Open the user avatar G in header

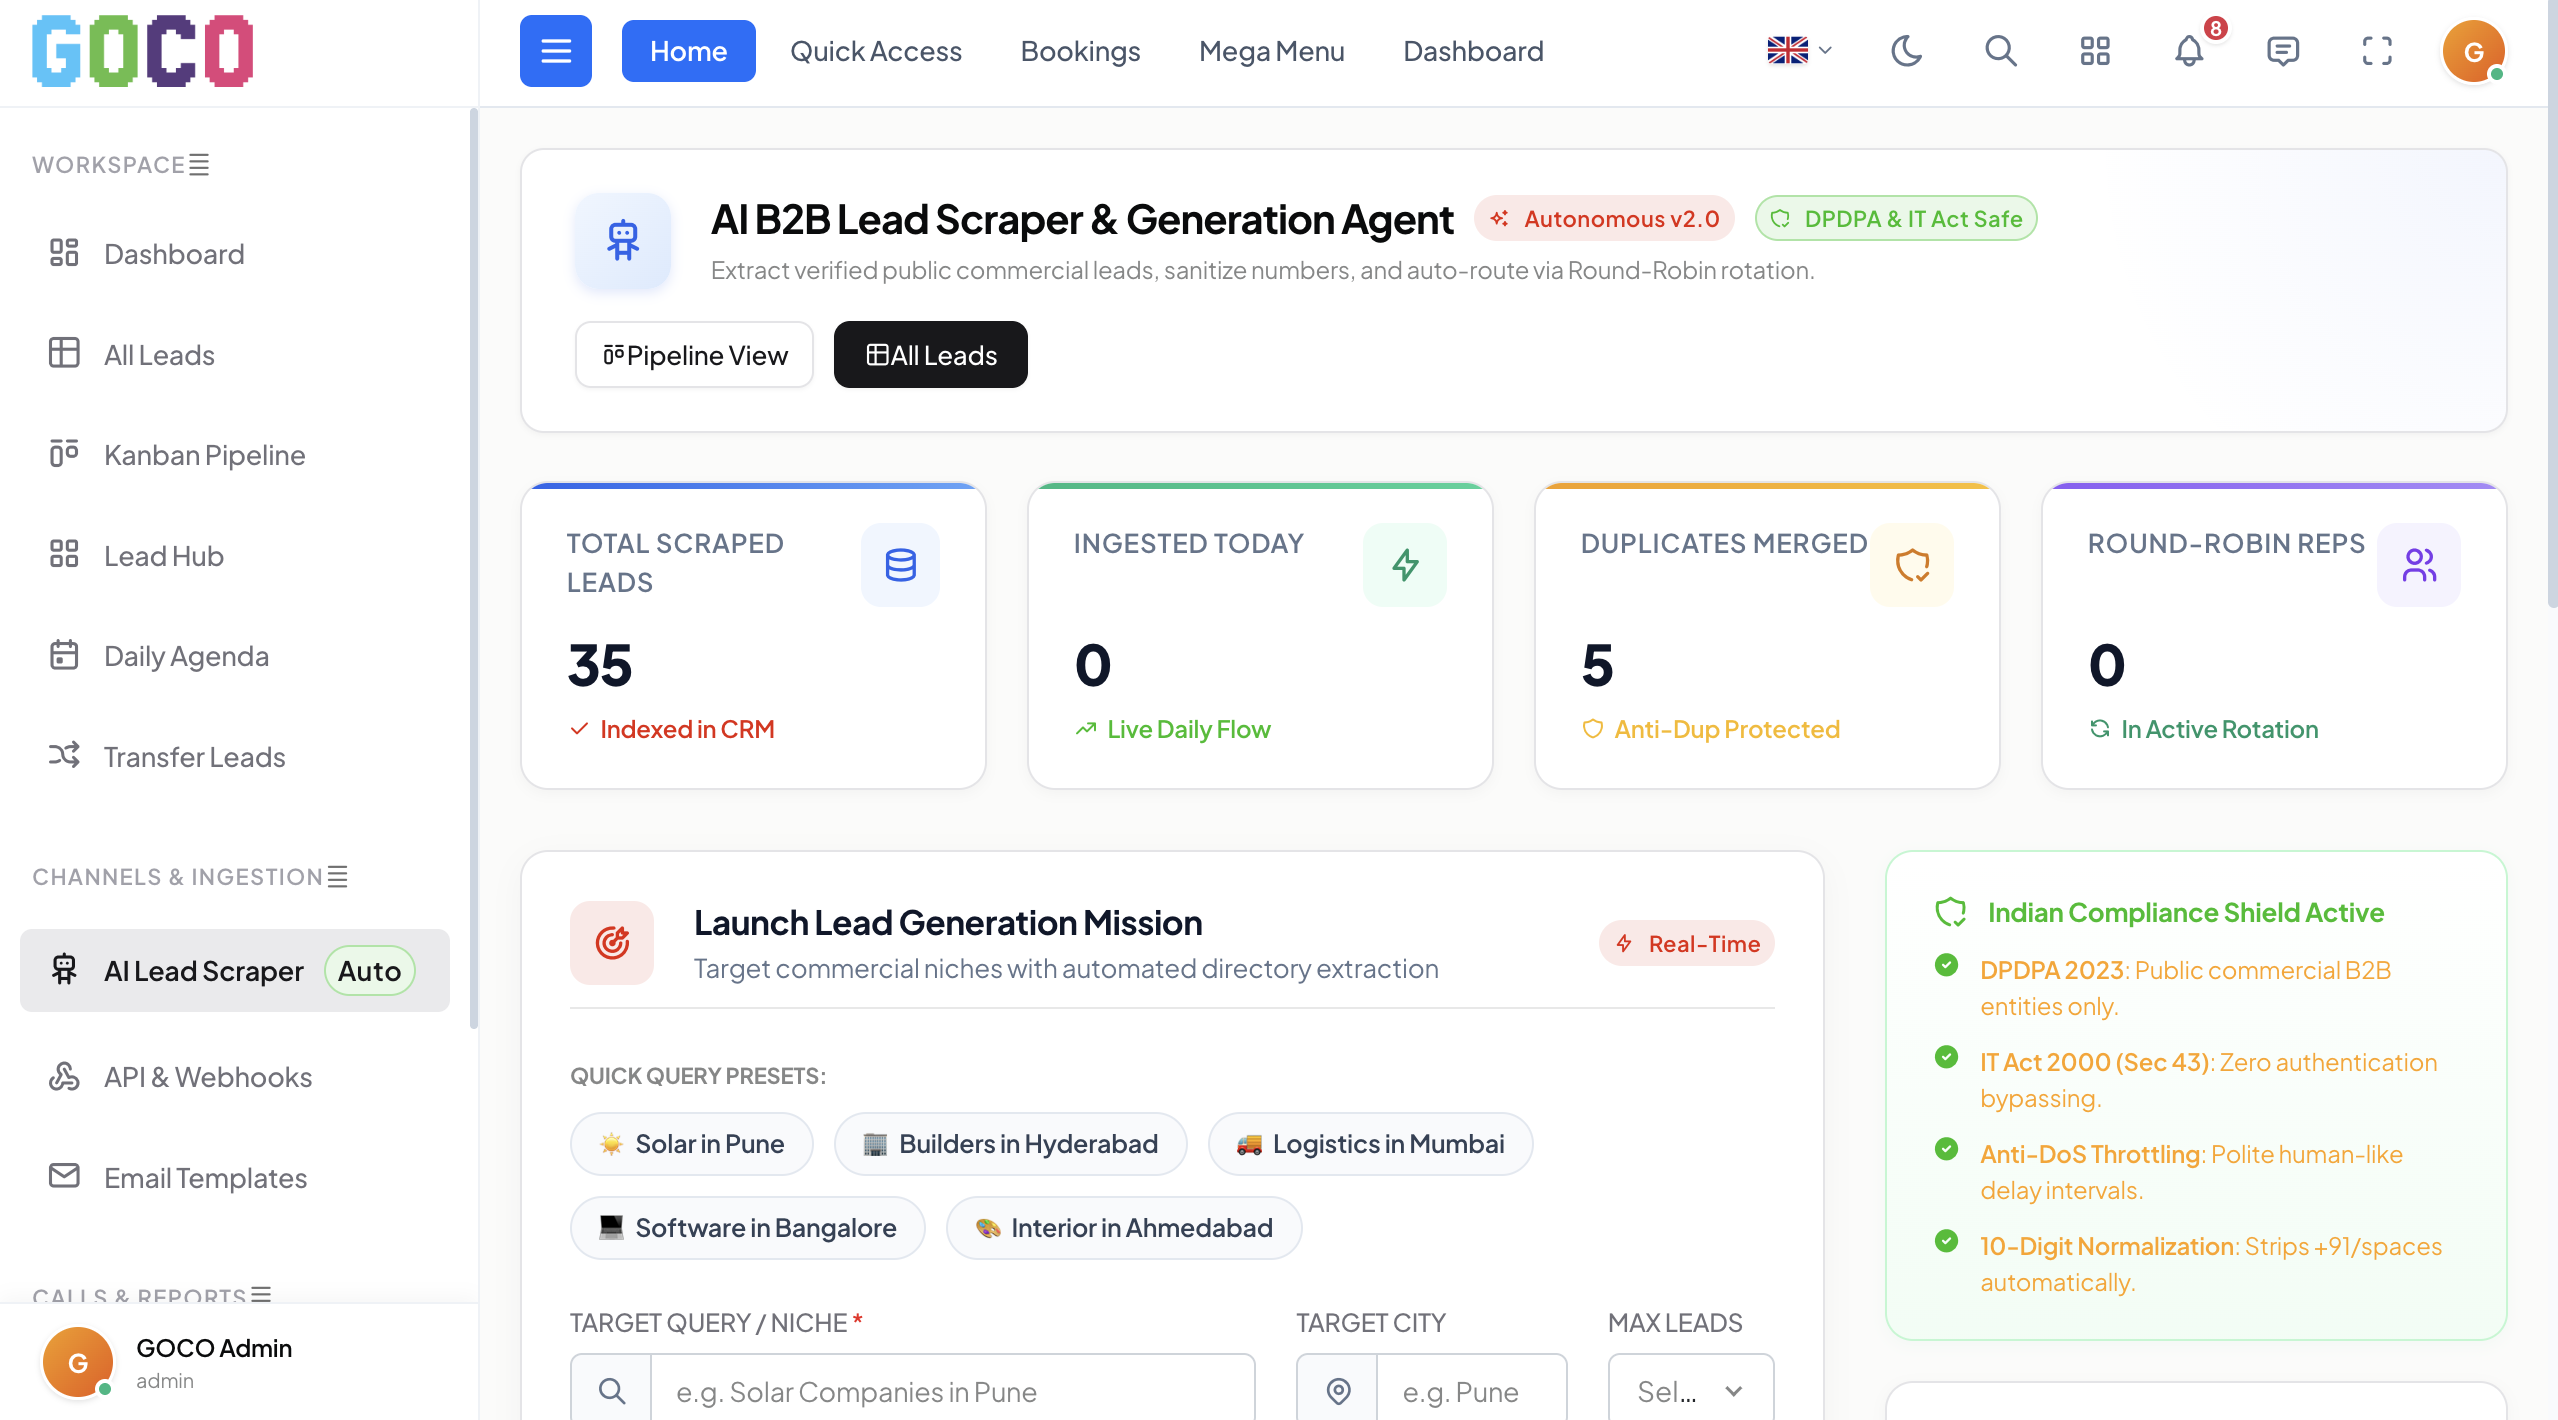[x=2474, y=51]
